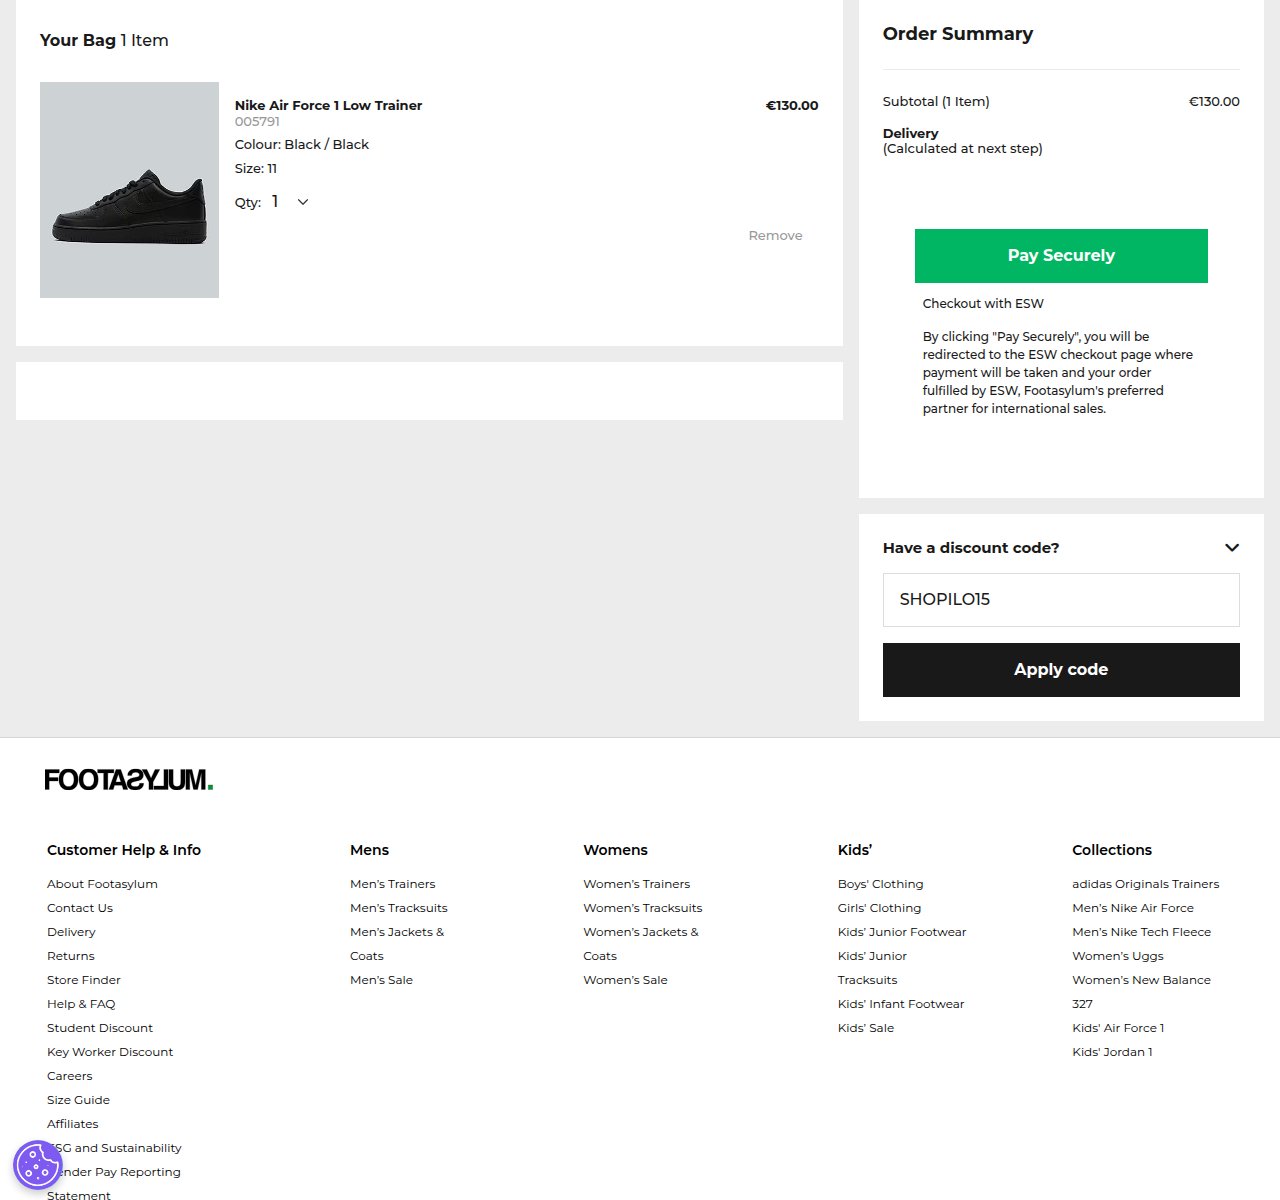Open the Women's Jackets & Coats link

641,944
